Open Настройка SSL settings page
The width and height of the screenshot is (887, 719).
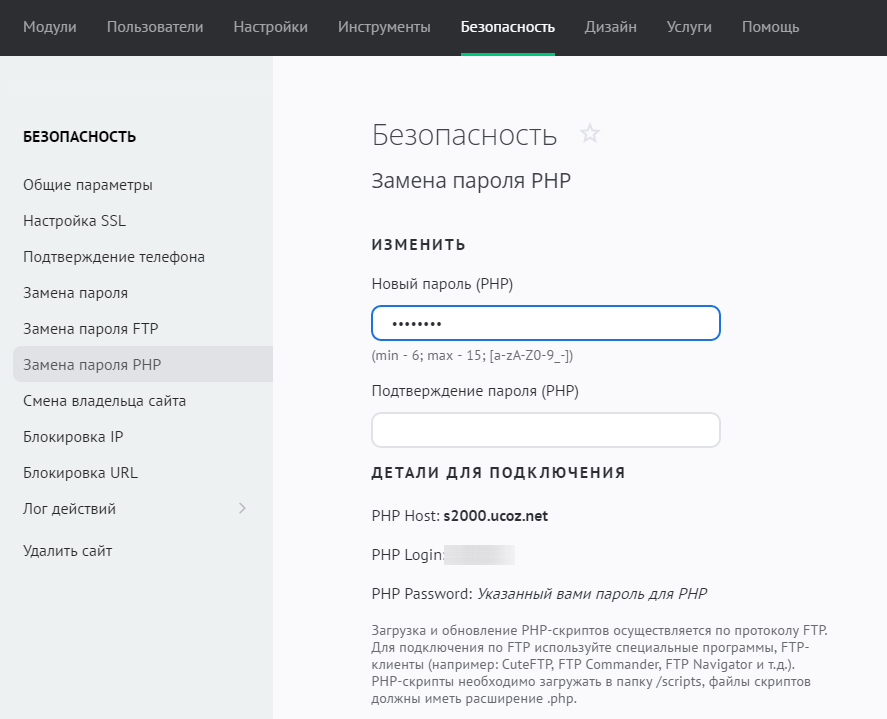click(x=74, y=221)
